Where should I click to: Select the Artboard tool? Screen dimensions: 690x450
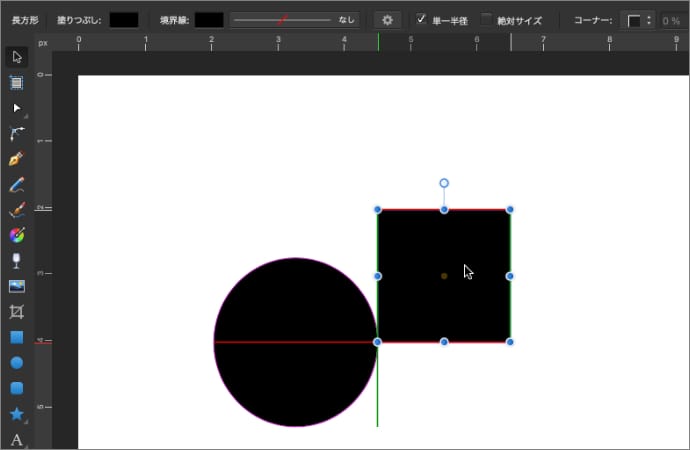tap(17, 82)
